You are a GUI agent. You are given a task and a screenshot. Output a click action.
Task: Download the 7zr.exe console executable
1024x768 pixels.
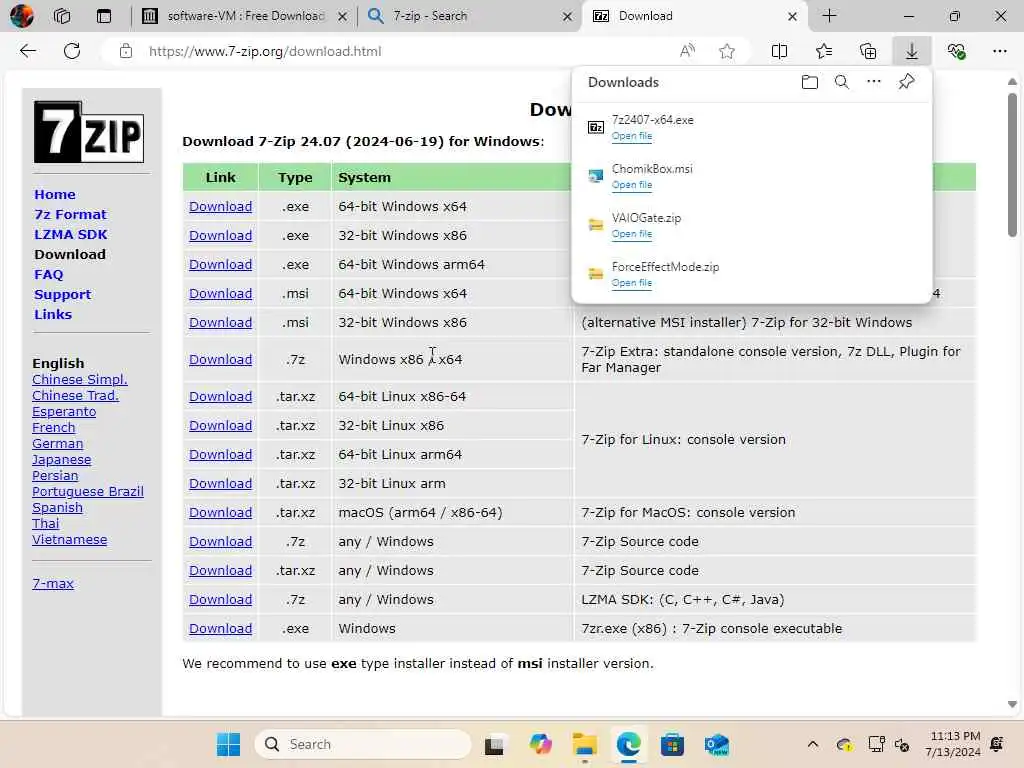pos(221,628)
